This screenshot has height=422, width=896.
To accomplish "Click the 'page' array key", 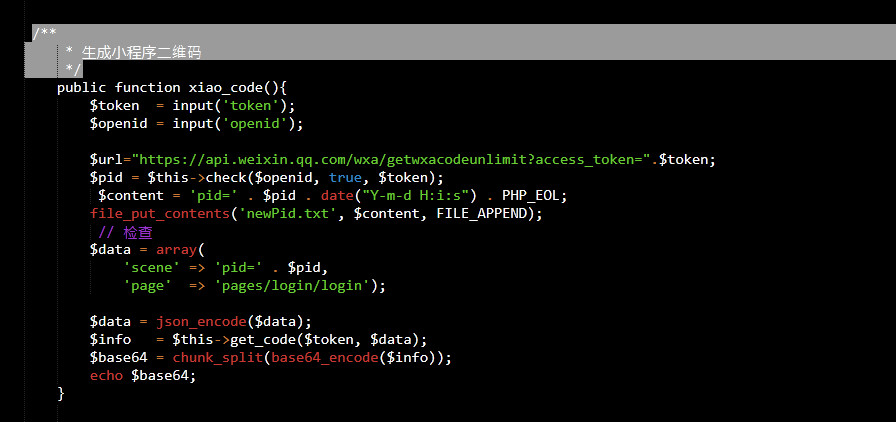I will [147, 285].
